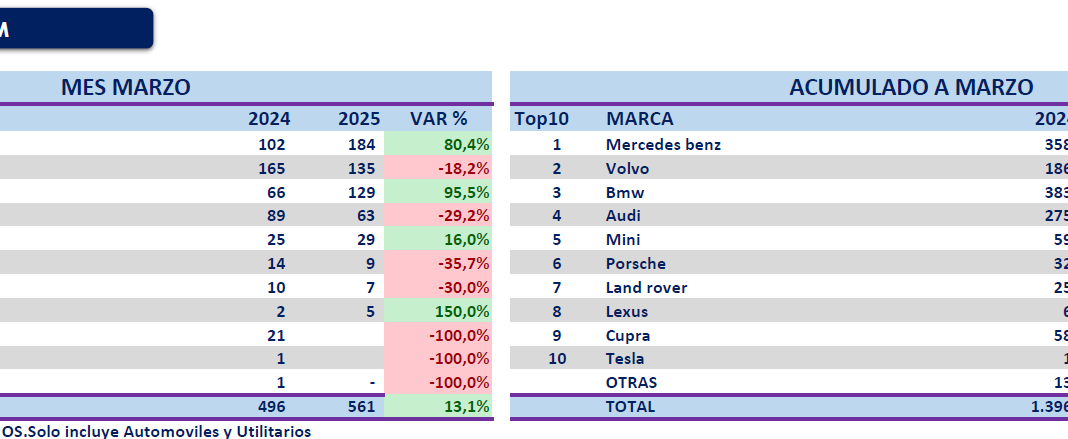Select the OTRAS row label
The width and height of the screenshot is (1068, 439).
tap(632, 382)
